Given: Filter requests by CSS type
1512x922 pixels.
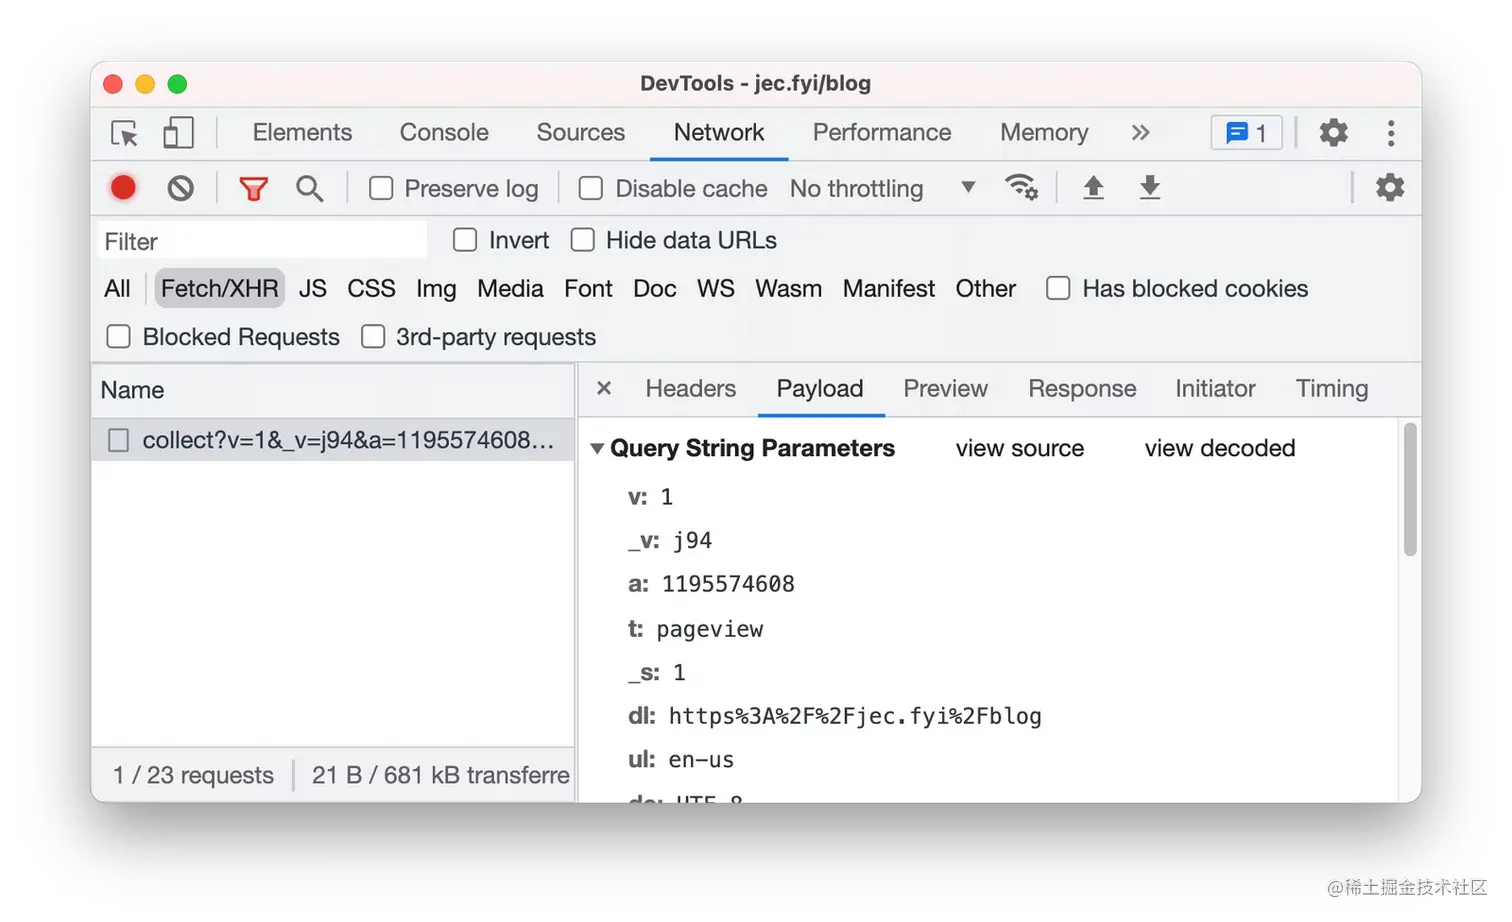Looking at the screenshot, I should [371, 288].
